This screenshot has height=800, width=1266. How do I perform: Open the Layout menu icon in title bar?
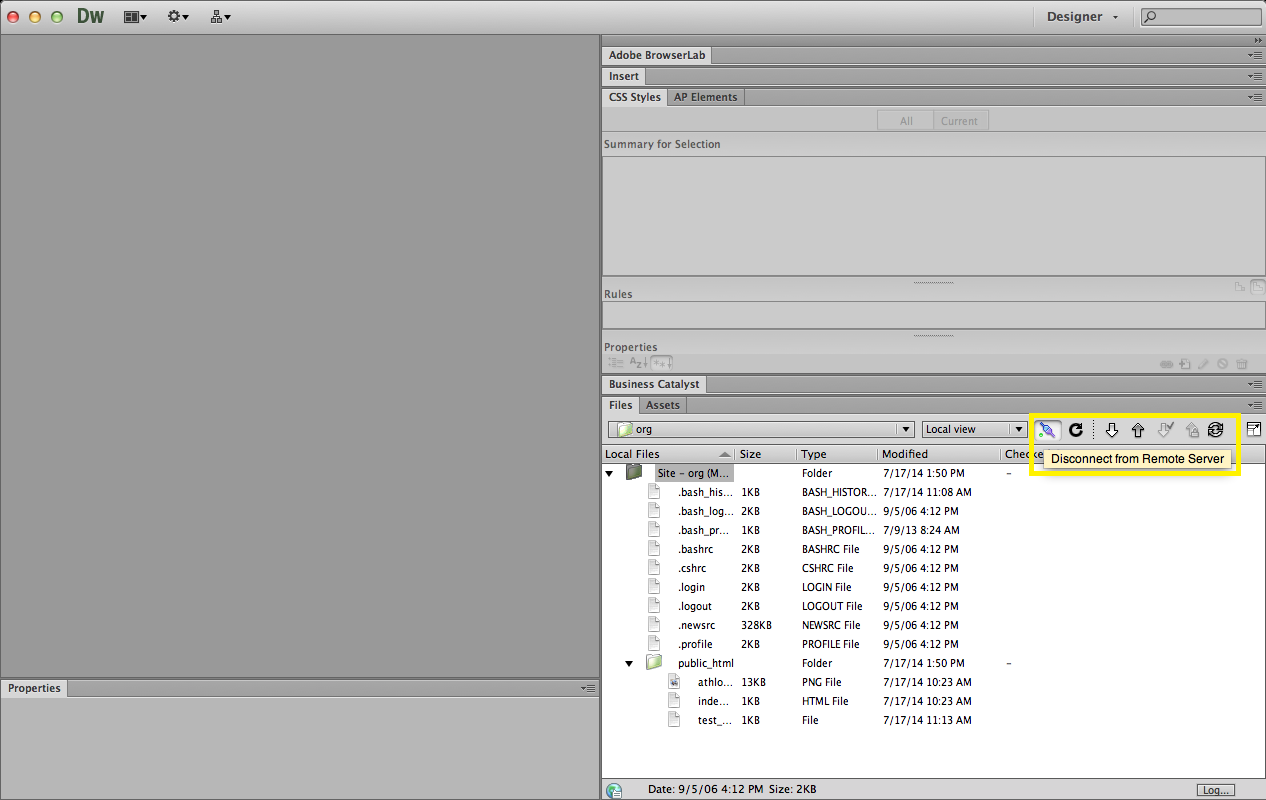point(134,17)
